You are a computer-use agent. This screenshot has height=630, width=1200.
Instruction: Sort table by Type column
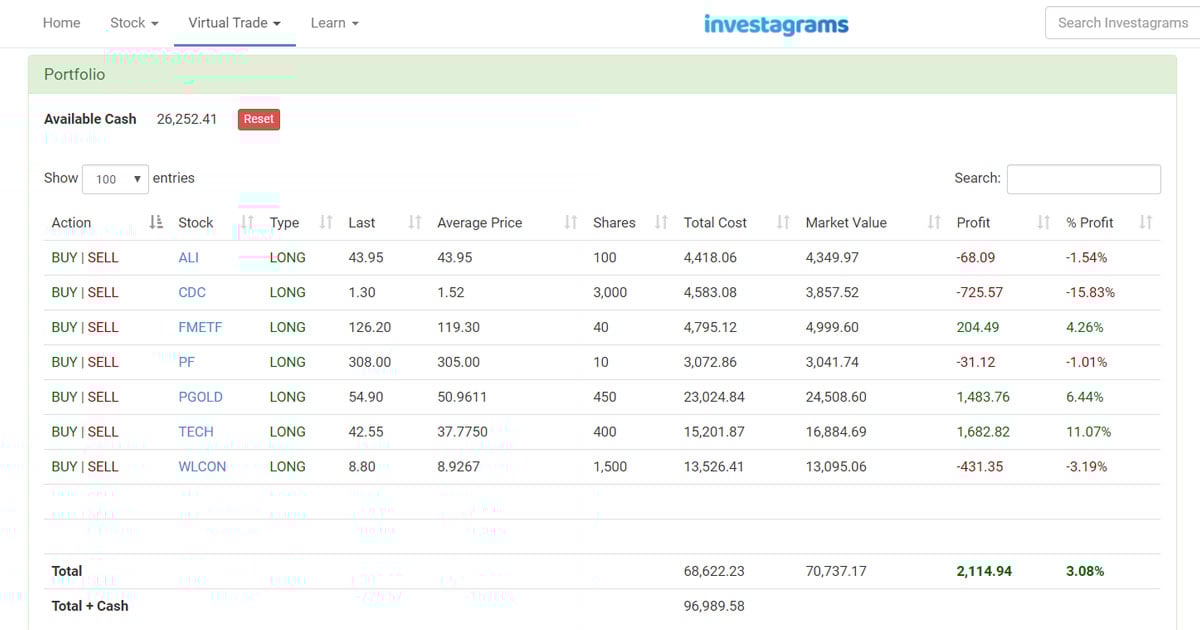300,222
